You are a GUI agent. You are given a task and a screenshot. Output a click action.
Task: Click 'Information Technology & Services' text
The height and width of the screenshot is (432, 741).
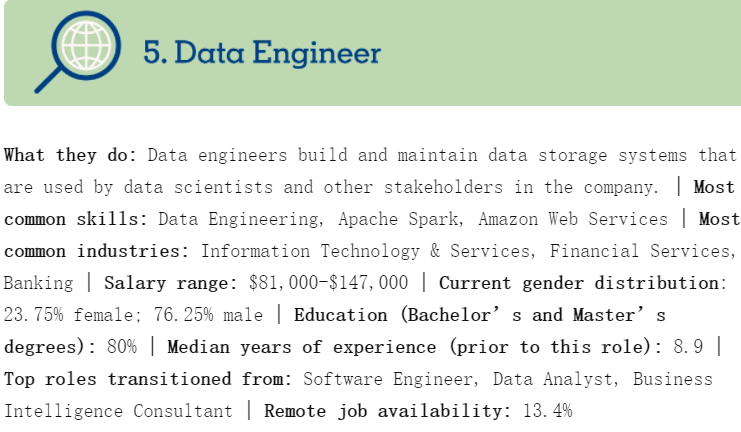365,251
